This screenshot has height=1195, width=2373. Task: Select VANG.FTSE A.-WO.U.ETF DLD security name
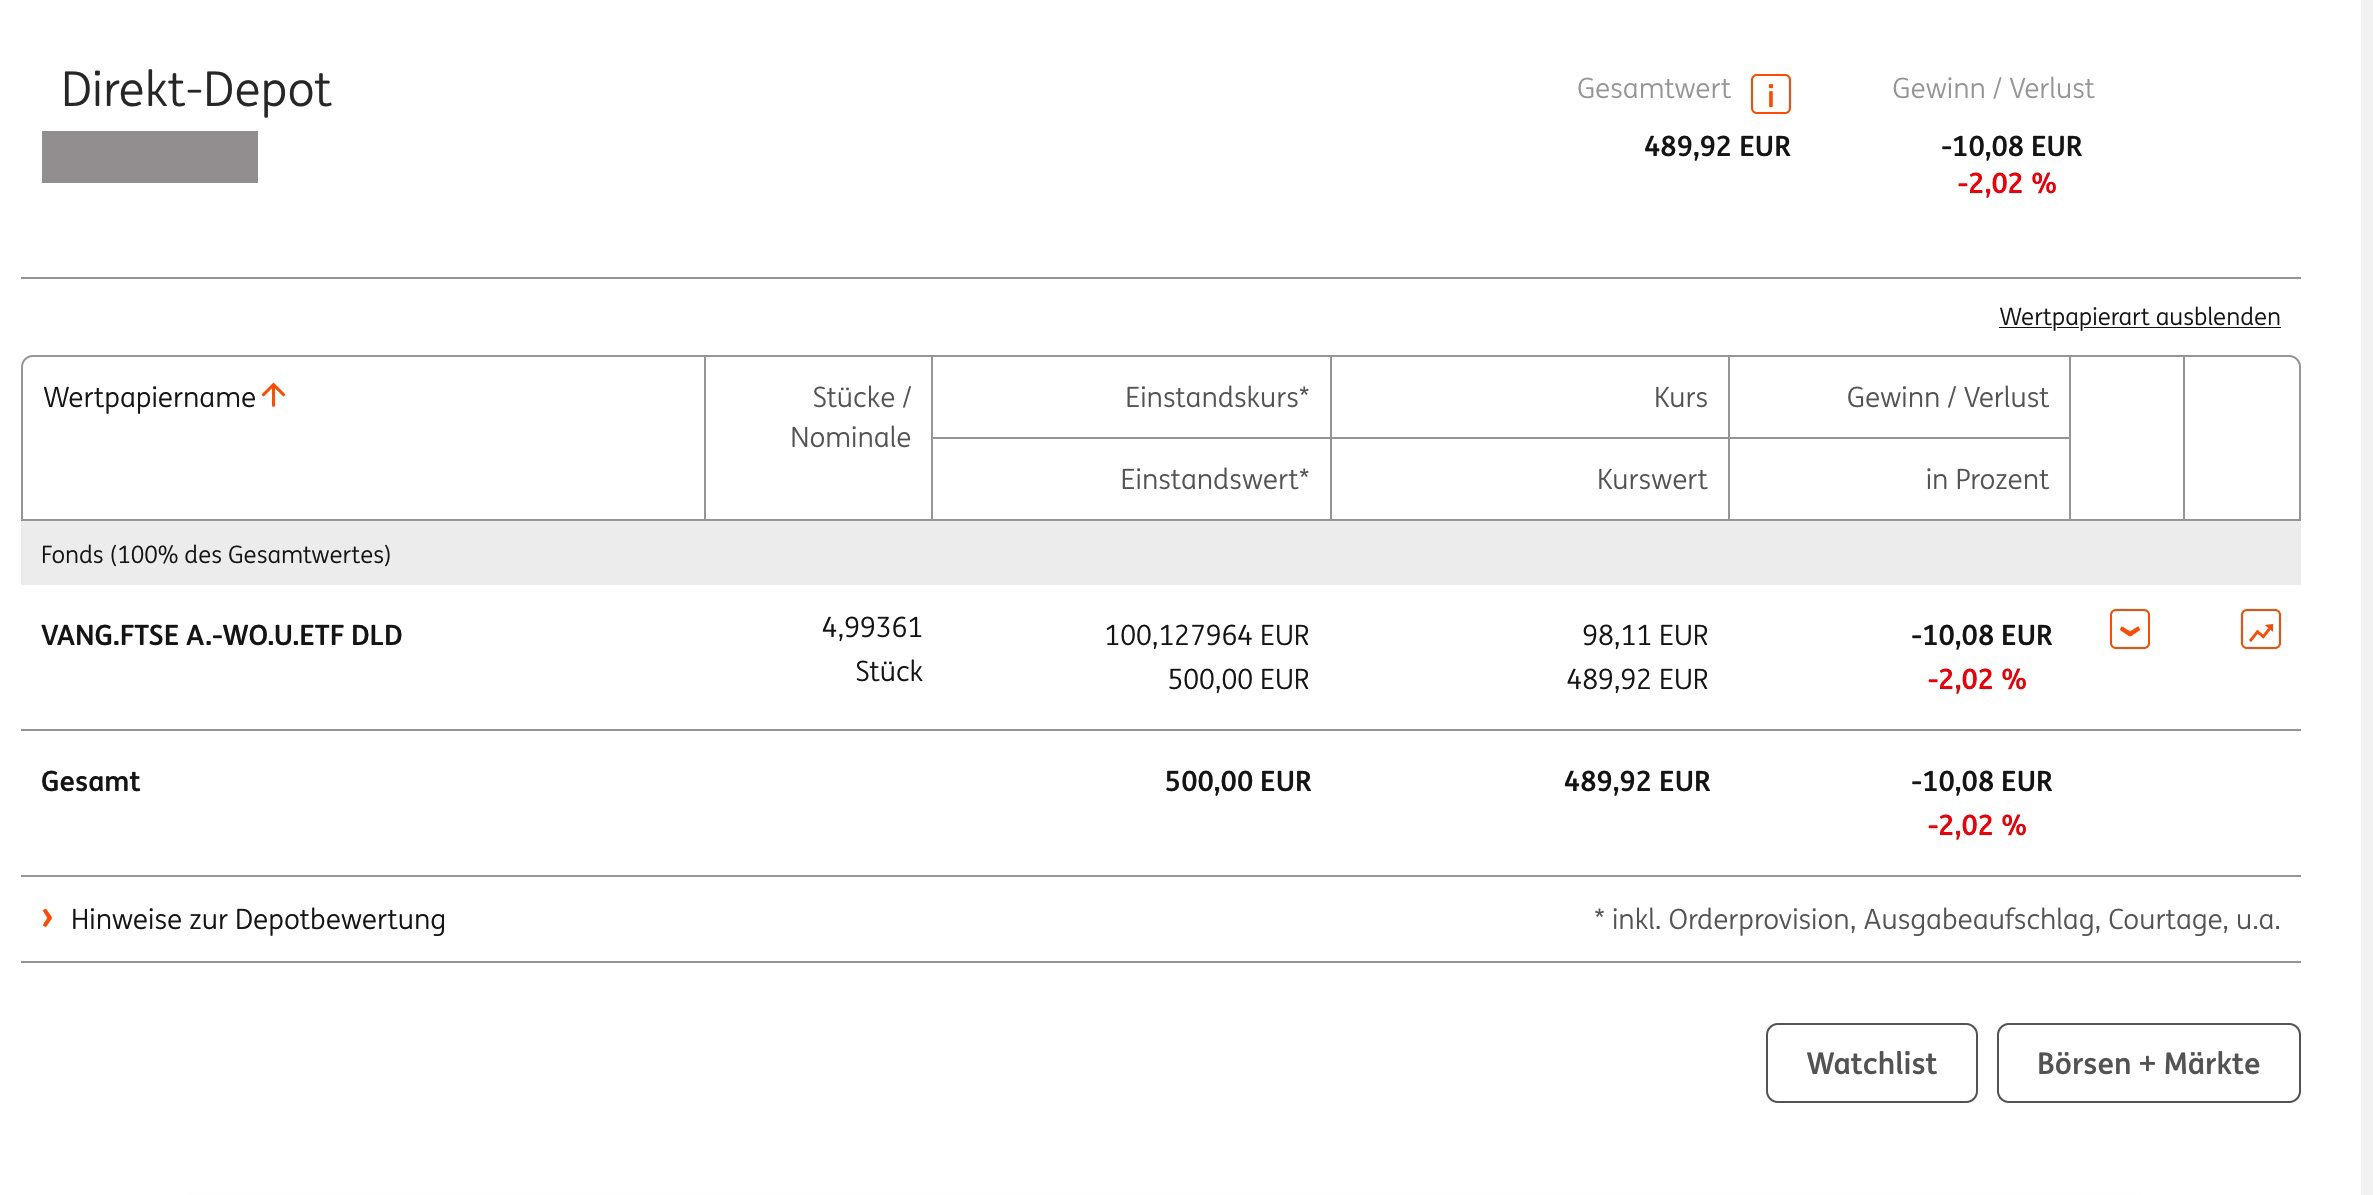[221, 635]
